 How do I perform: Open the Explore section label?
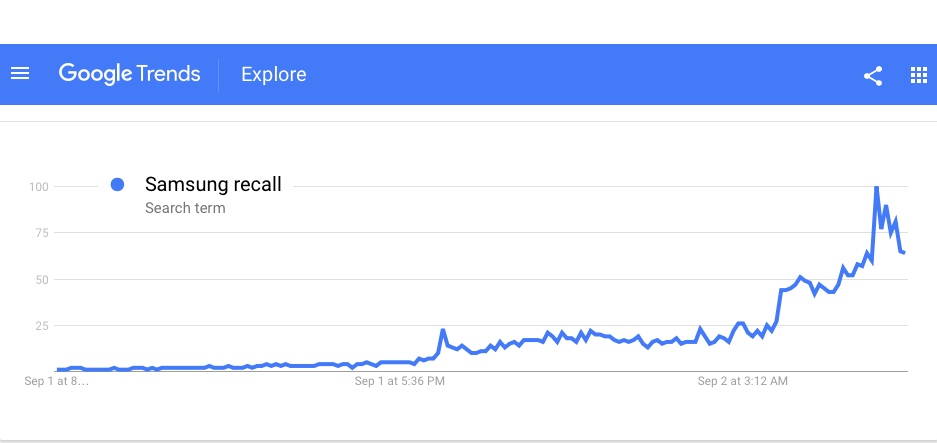point(274,75)
